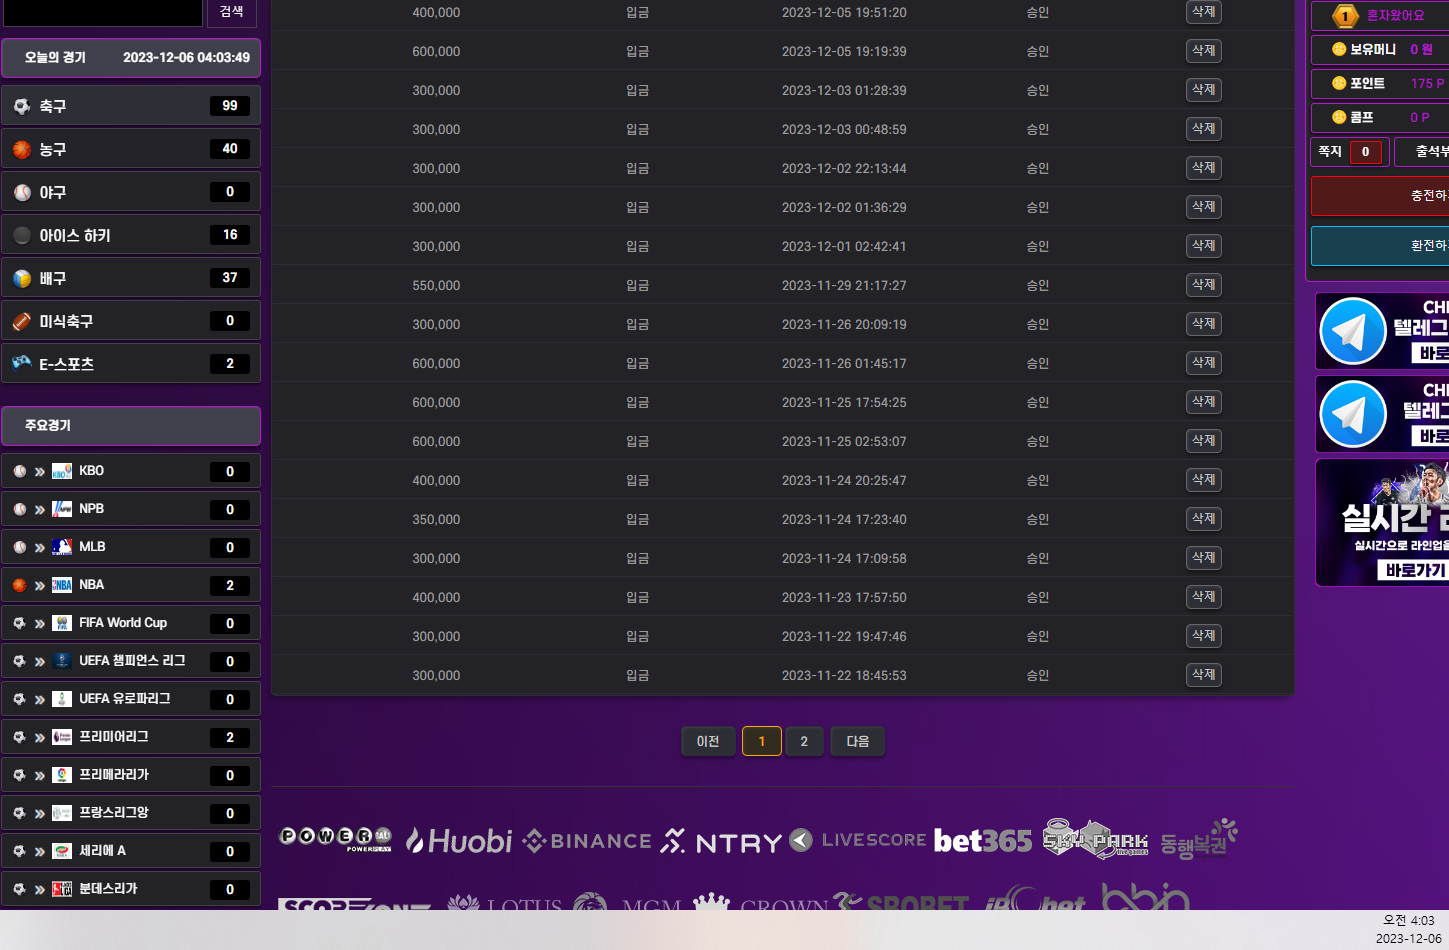Open the first Telegram channel banner

(x=1382, y=331)
